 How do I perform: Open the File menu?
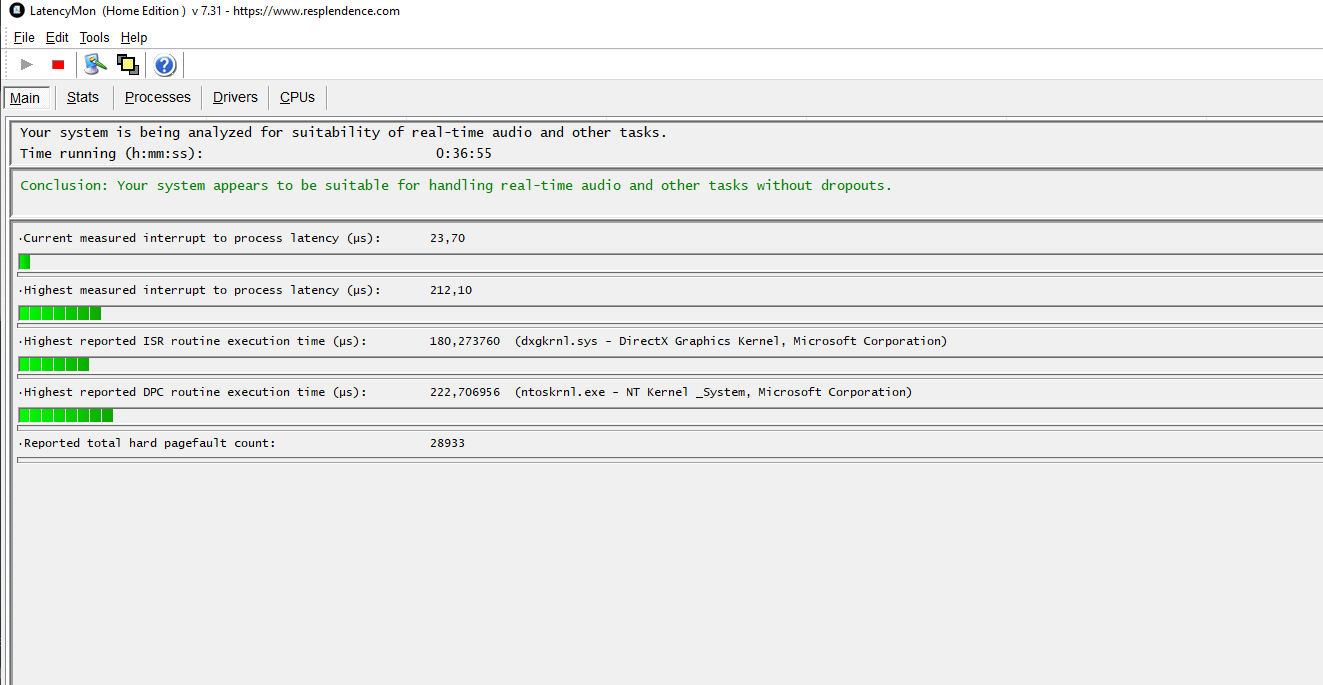[x=24, y=37]
